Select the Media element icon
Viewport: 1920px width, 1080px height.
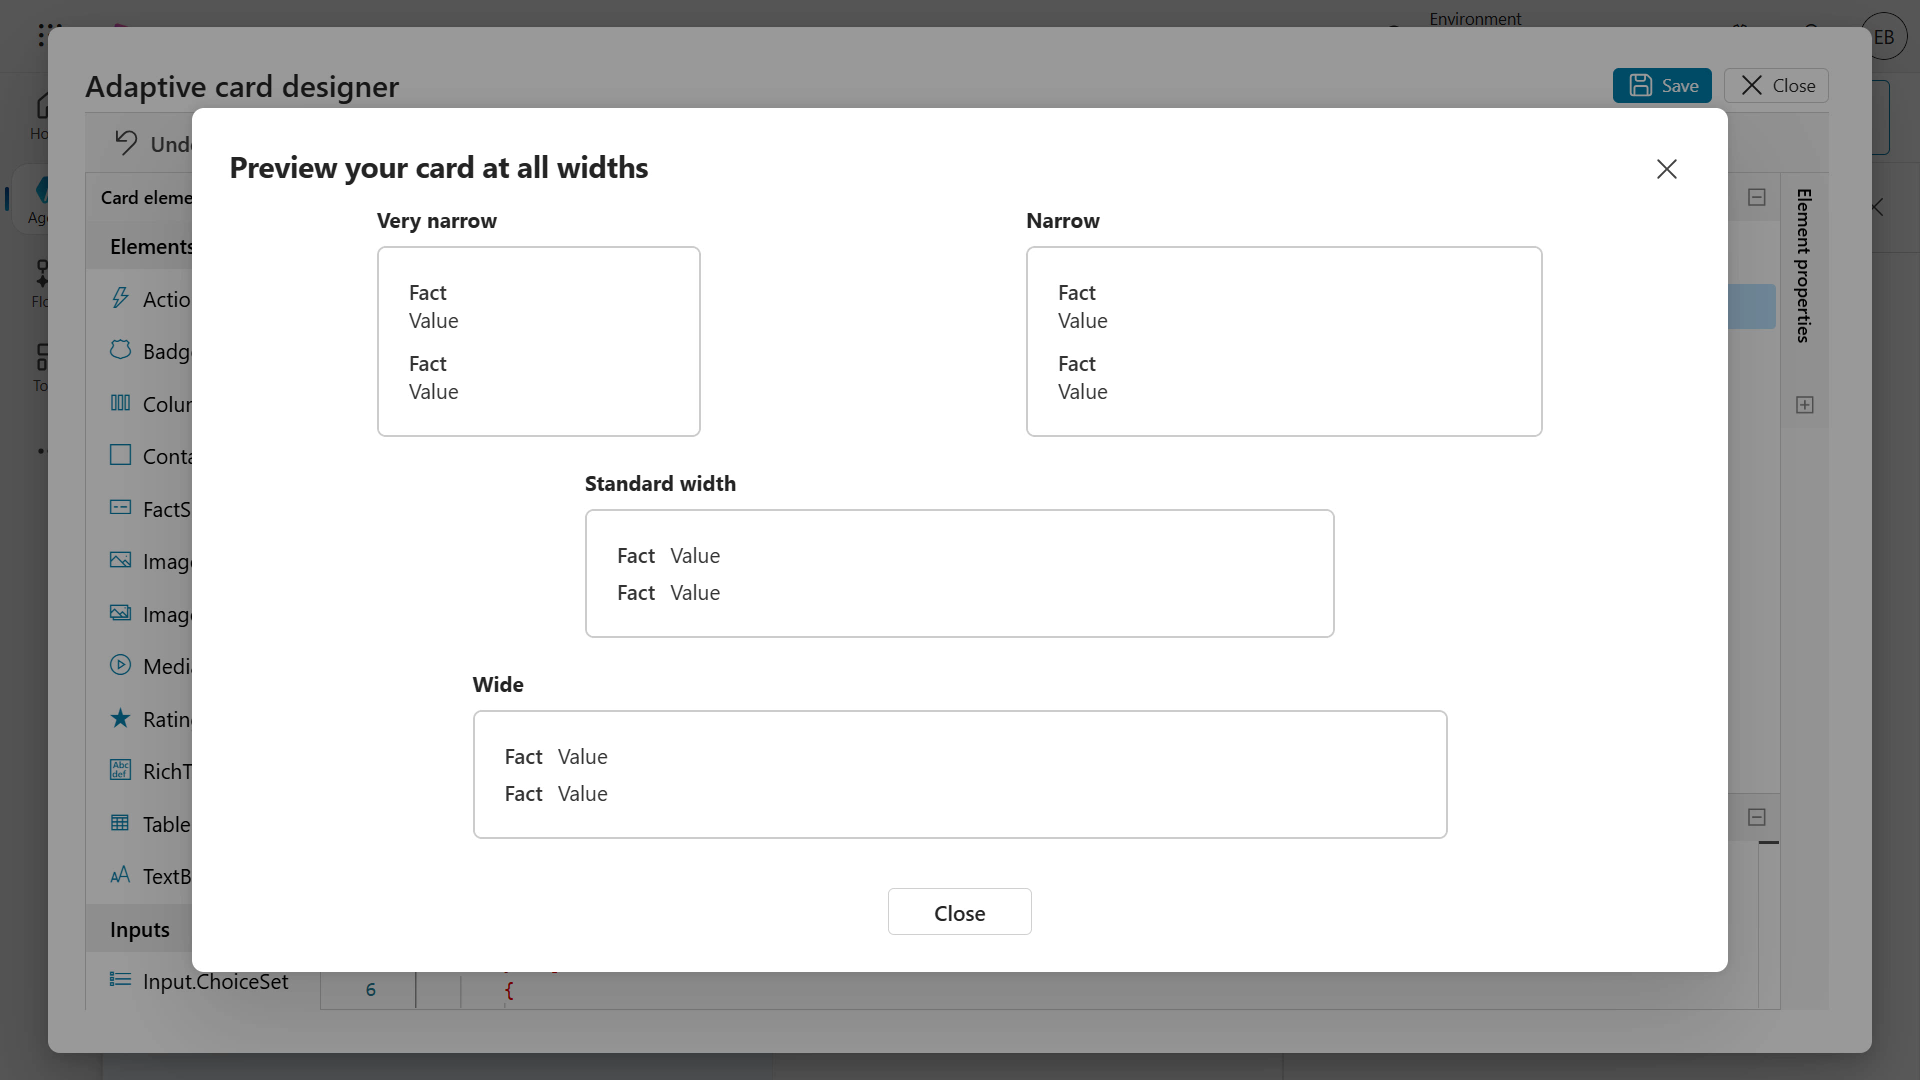tap(121, 665)
